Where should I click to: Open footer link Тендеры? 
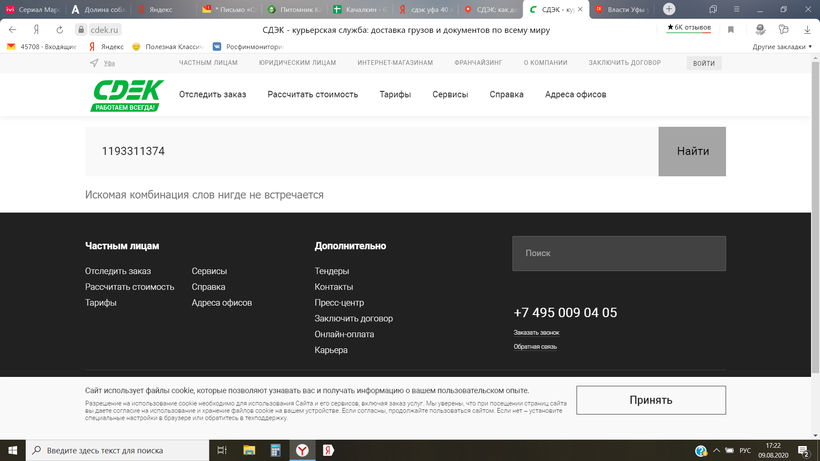(332, 271)
